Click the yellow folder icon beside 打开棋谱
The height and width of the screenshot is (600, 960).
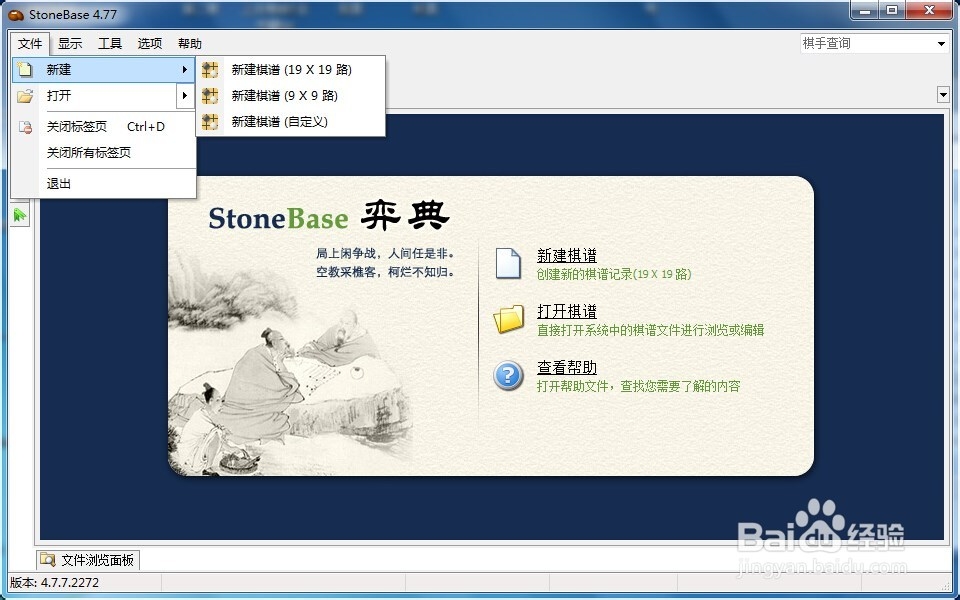point(509,319)
